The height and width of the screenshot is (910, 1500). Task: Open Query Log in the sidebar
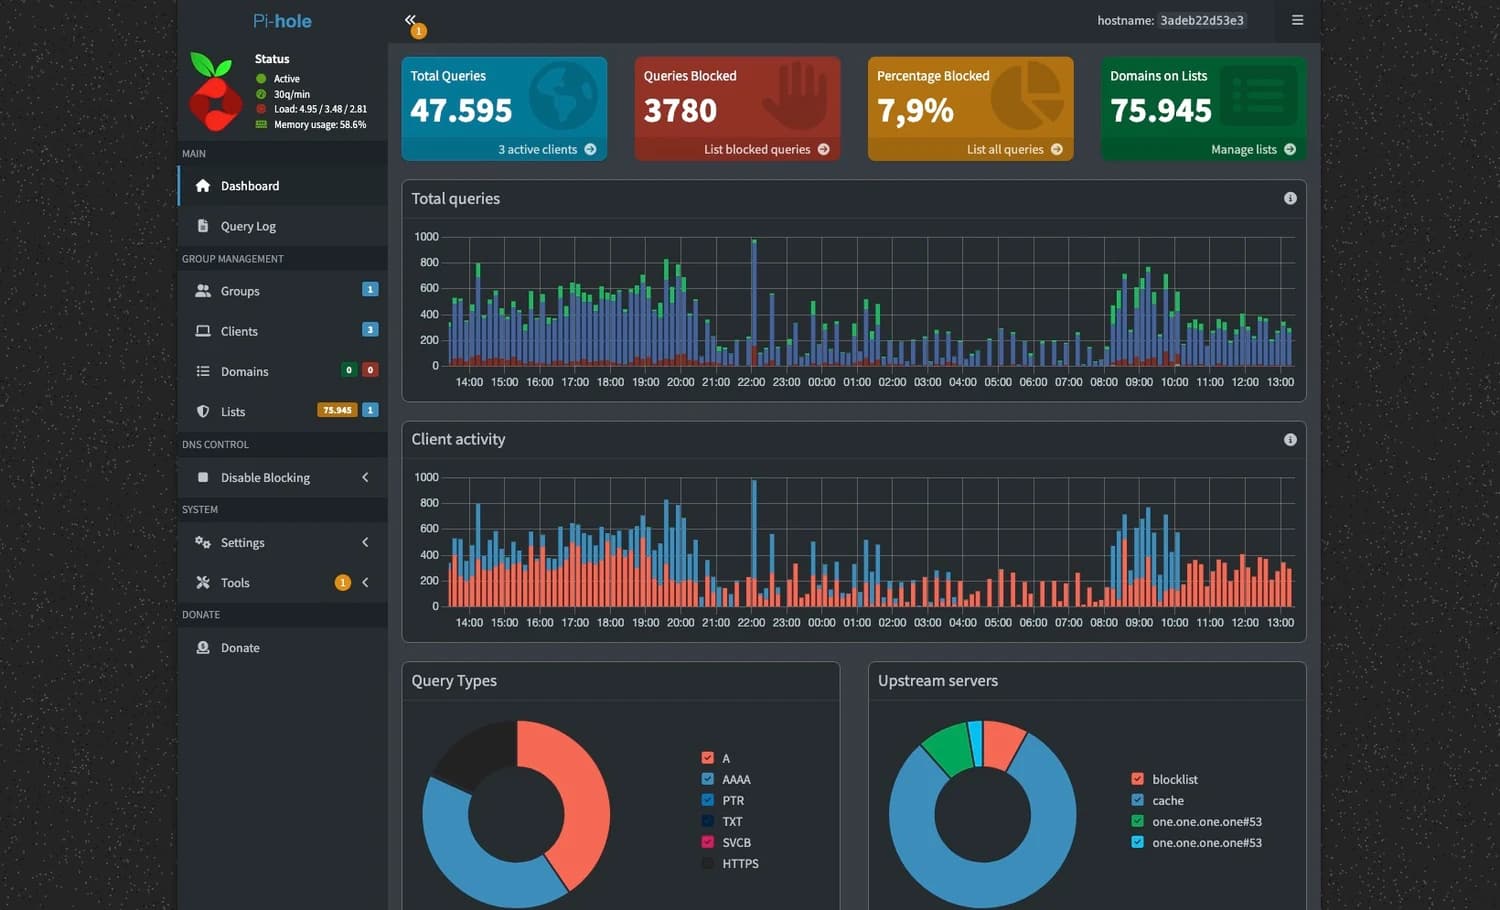283,226
